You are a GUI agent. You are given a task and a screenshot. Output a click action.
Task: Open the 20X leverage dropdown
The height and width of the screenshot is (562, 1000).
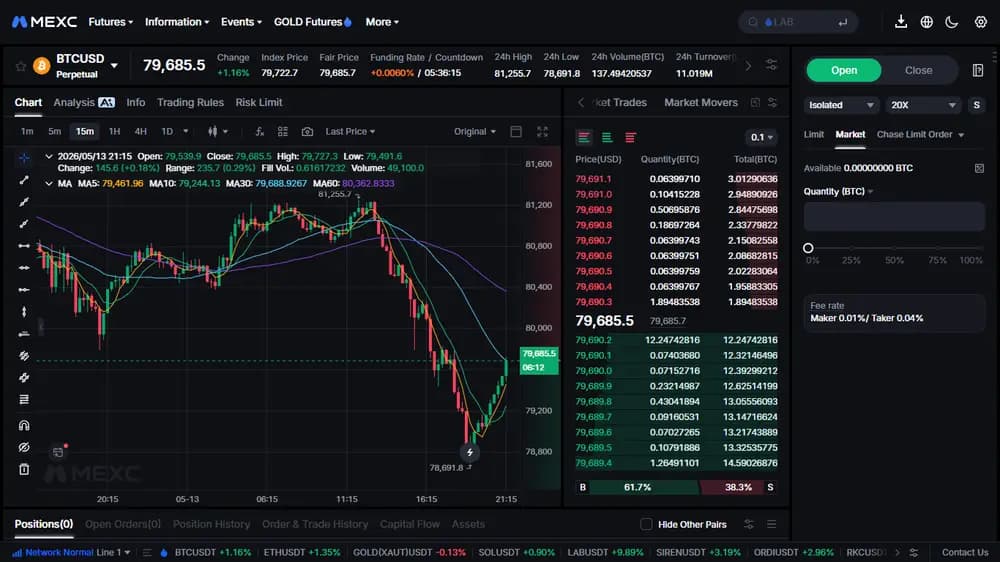[923, 105]
